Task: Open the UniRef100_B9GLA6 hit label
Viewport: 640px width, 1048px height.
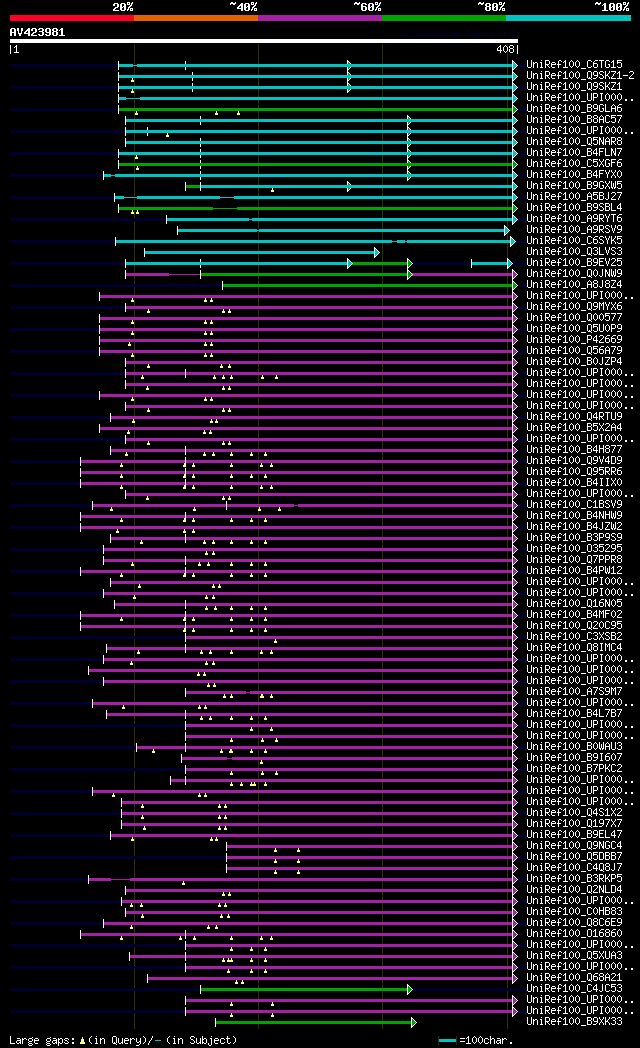Action: point(574,108)
